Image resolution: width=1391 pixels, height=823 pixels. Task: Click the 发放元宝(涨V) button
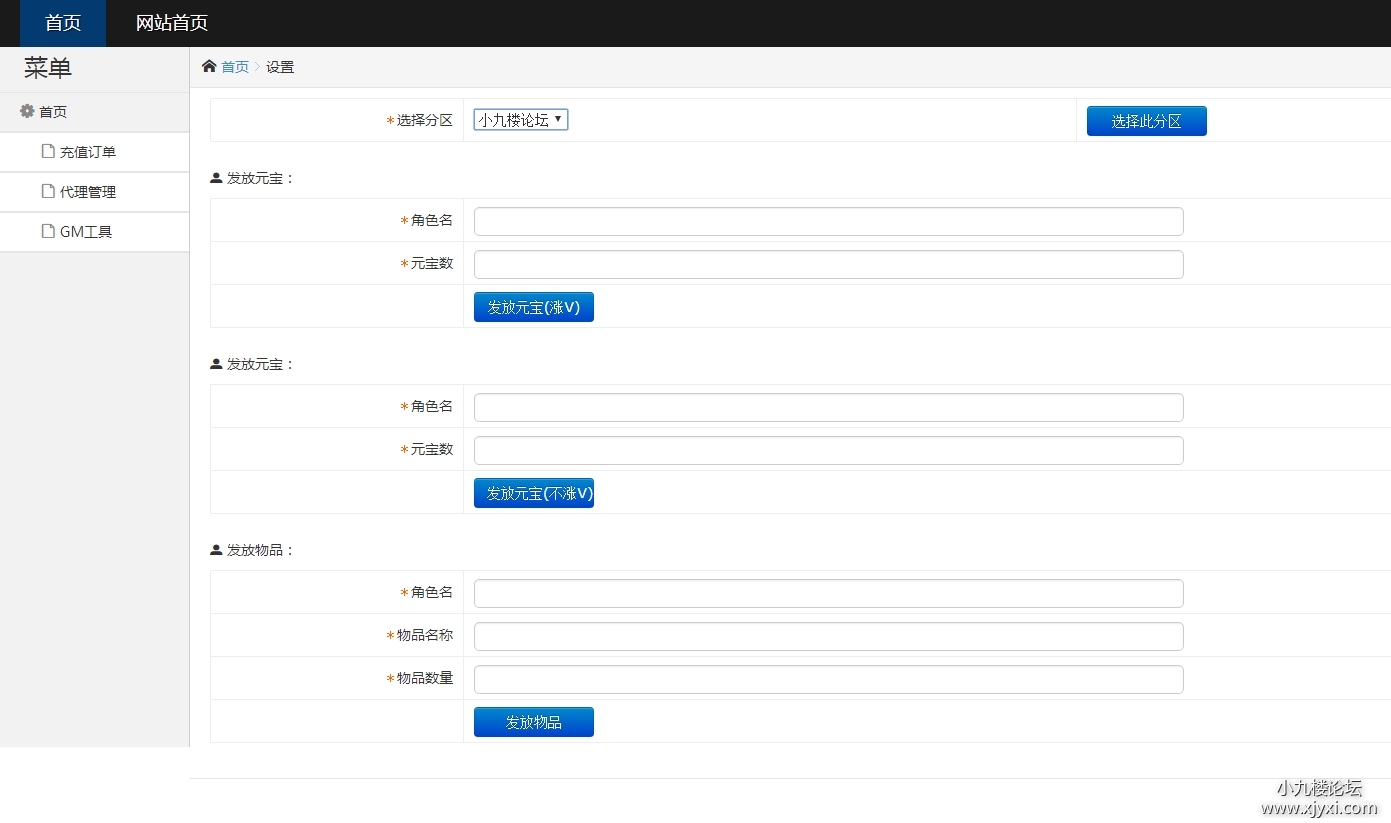[x=533, y=307]
